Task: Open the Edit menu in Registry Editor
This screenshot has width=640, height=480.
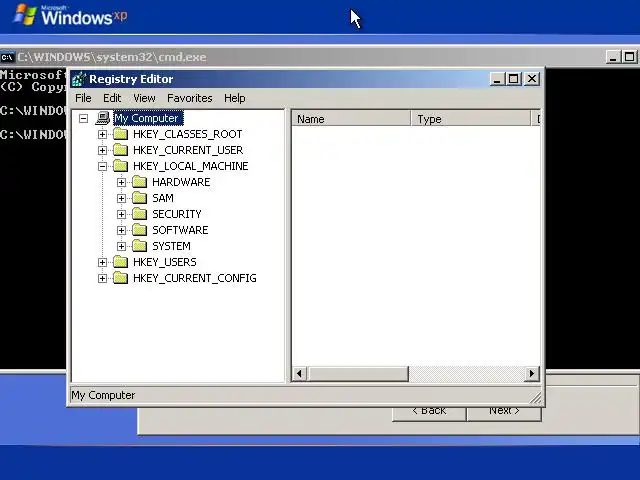Action: point(112,98)
